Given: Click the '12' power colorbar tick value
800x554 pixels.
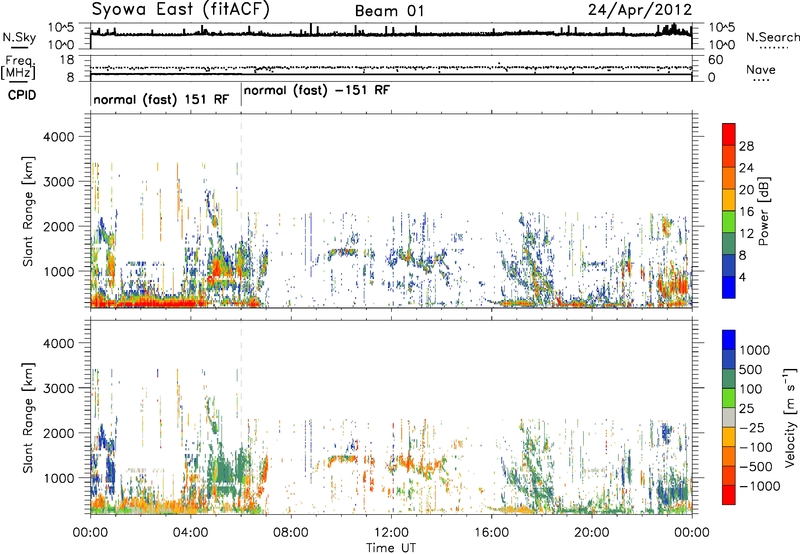Looking at the screenshot, I should 746,233.
